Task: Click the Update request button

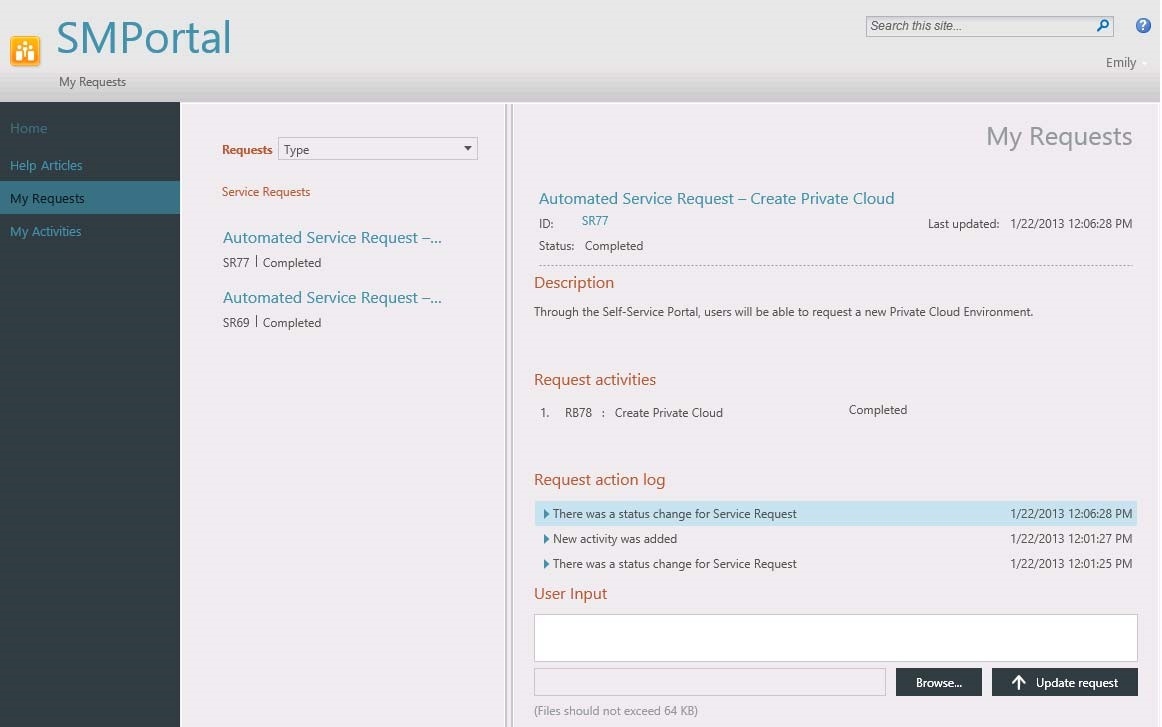Action: point(1064,683)
